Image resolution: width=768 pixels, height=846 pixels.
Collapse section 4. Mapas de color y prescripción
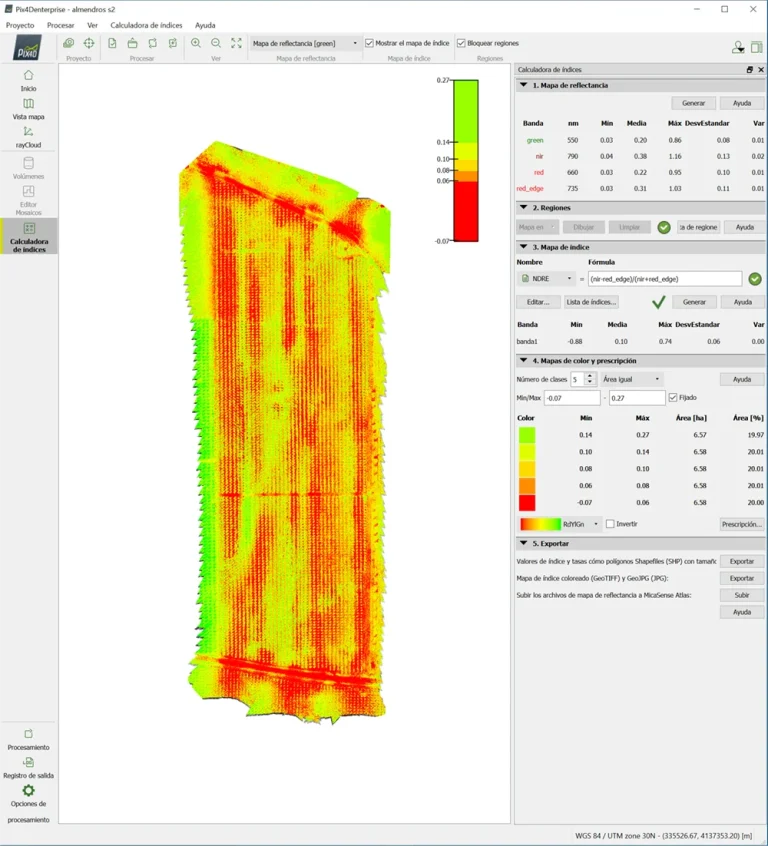coord(523,360)
